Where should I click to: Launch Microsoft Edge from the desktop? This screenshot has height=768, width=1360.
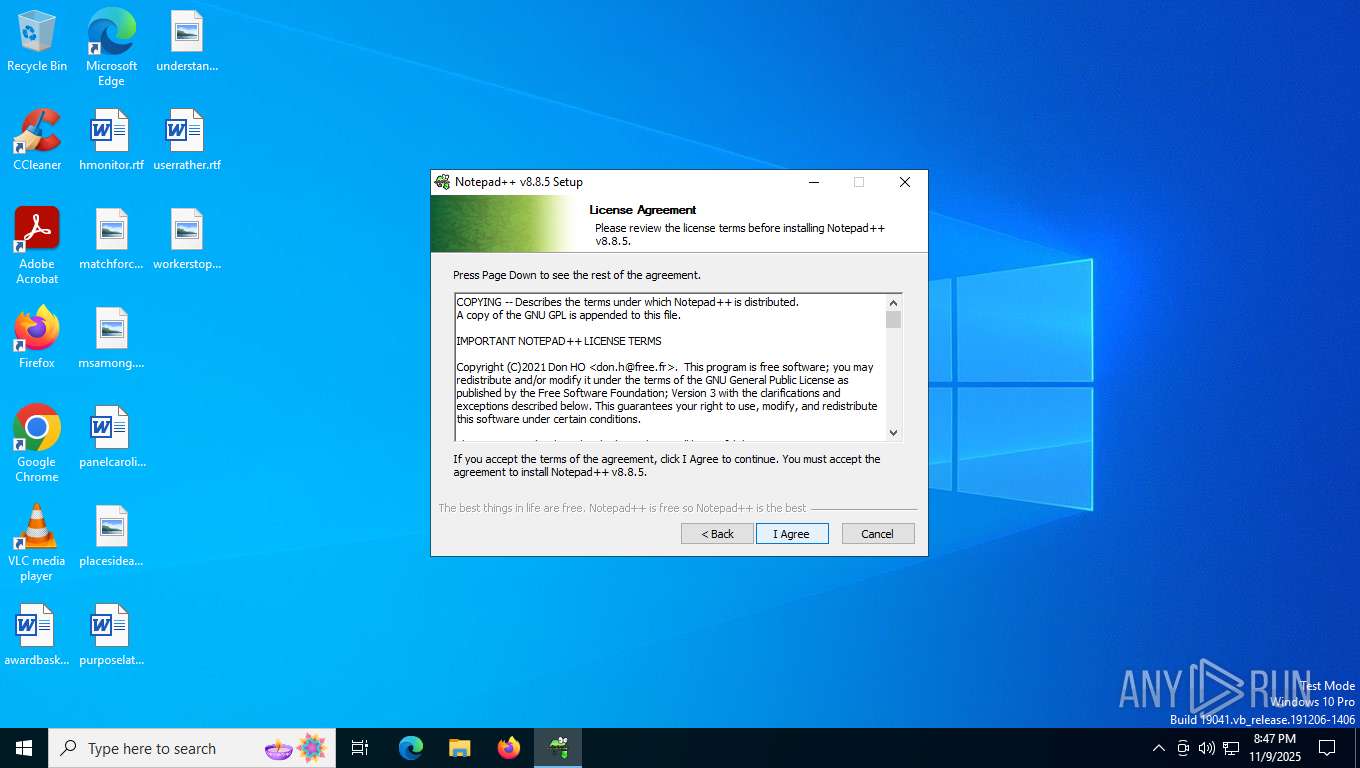(111, 48)
